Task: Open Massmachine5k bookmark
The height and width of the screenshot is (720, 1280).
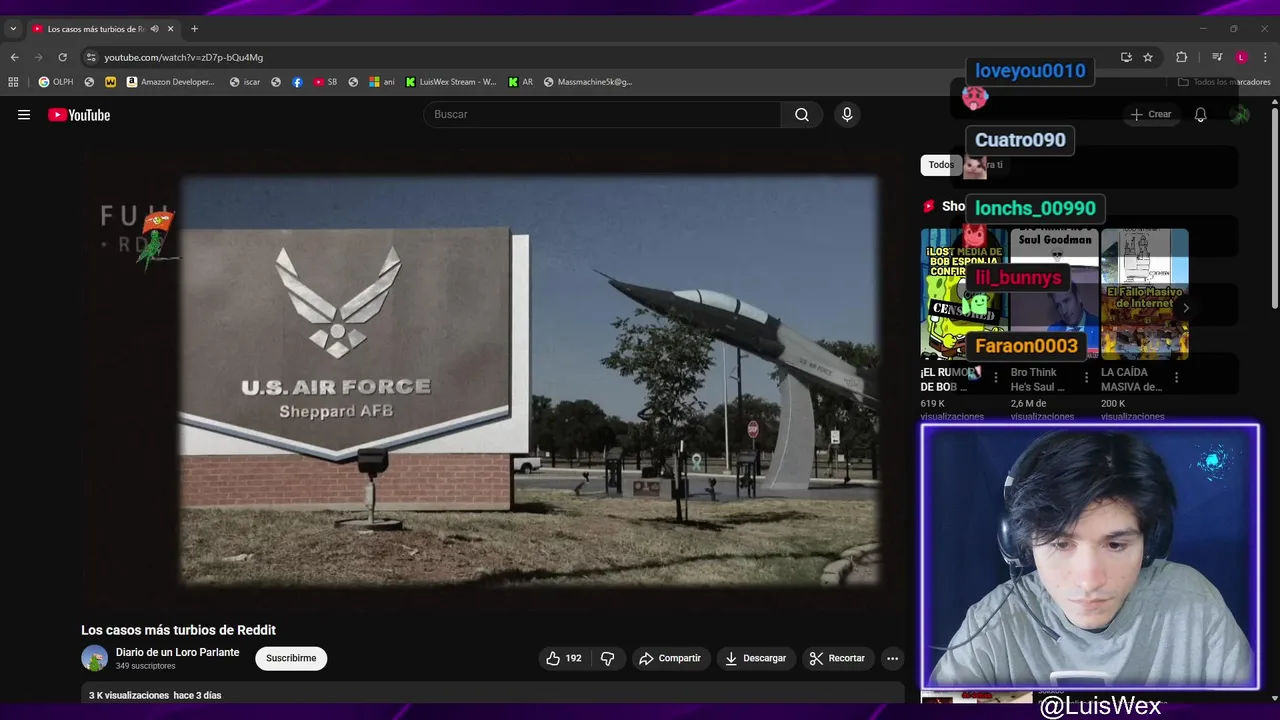Action: tap(588, 82)
